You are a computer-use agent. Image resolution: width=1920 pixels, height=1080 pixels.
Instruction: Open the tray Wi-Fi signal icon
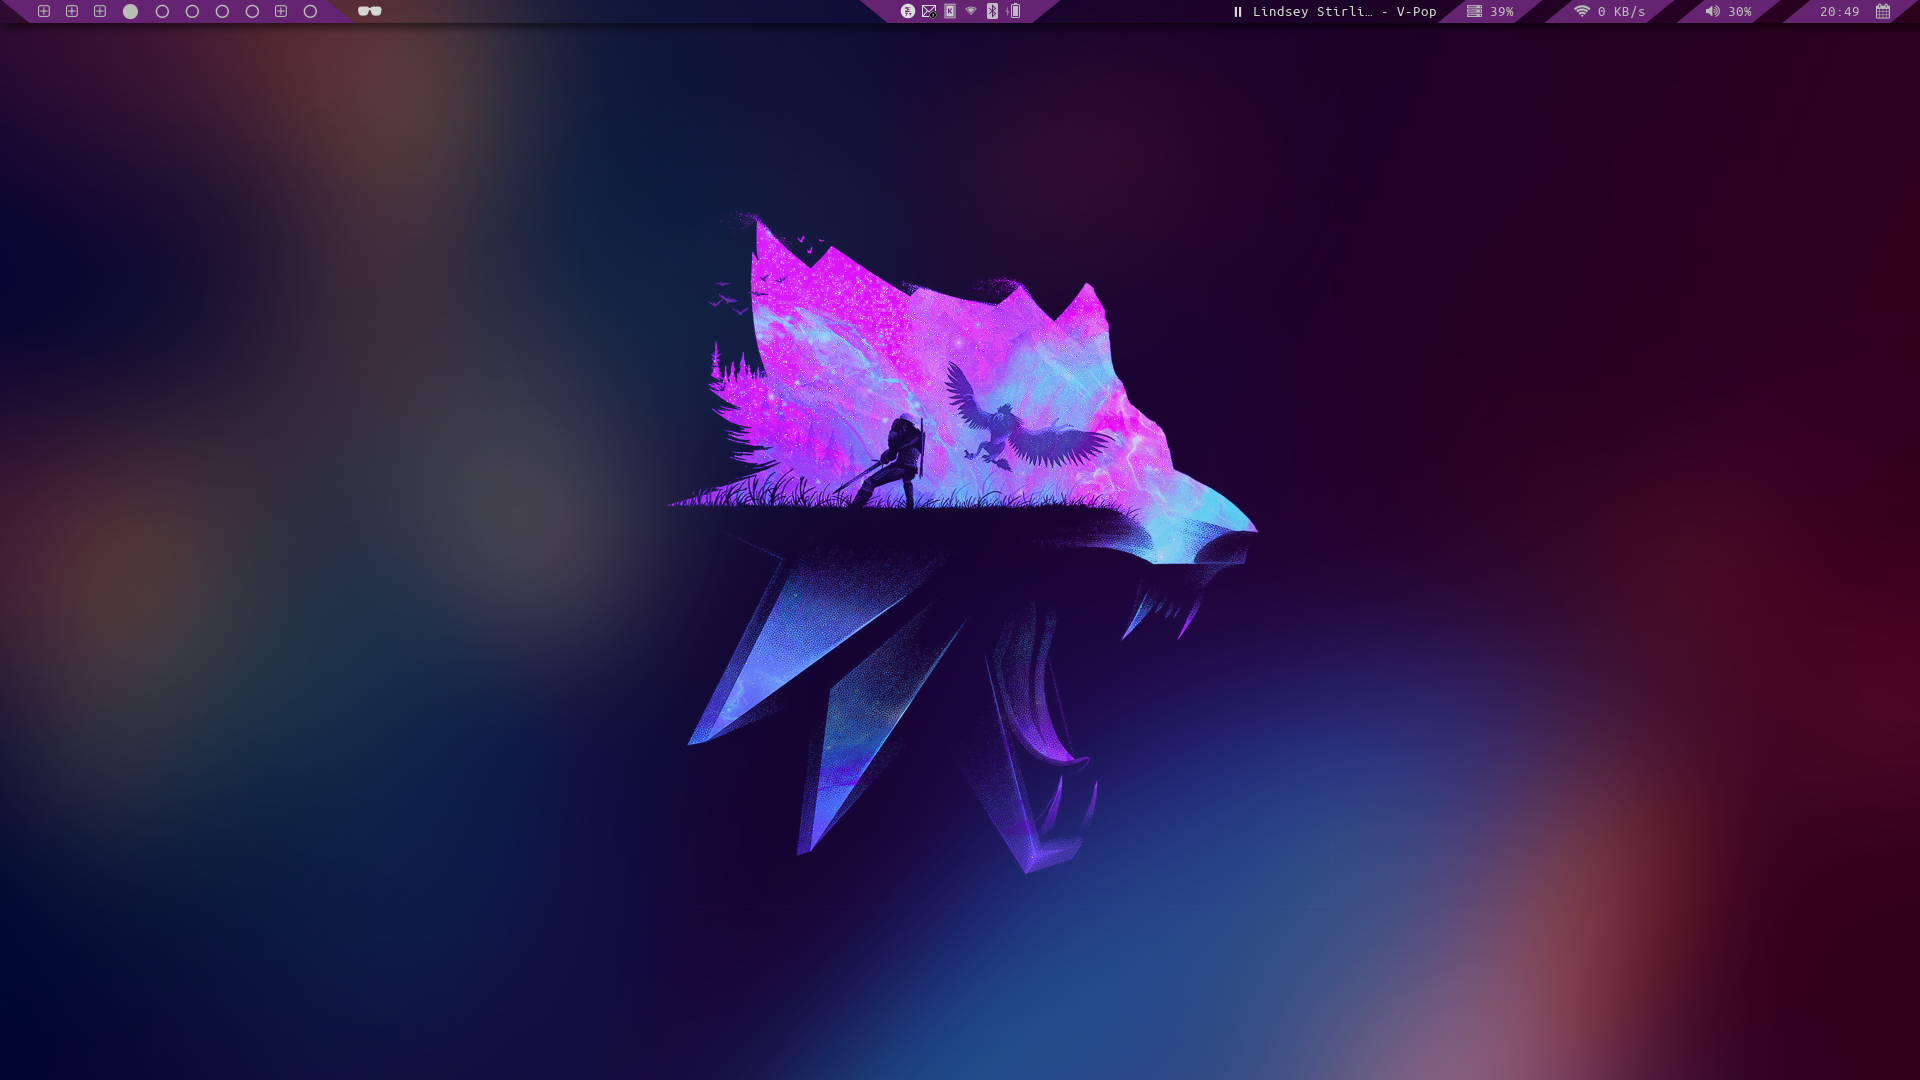pos(971,12)
